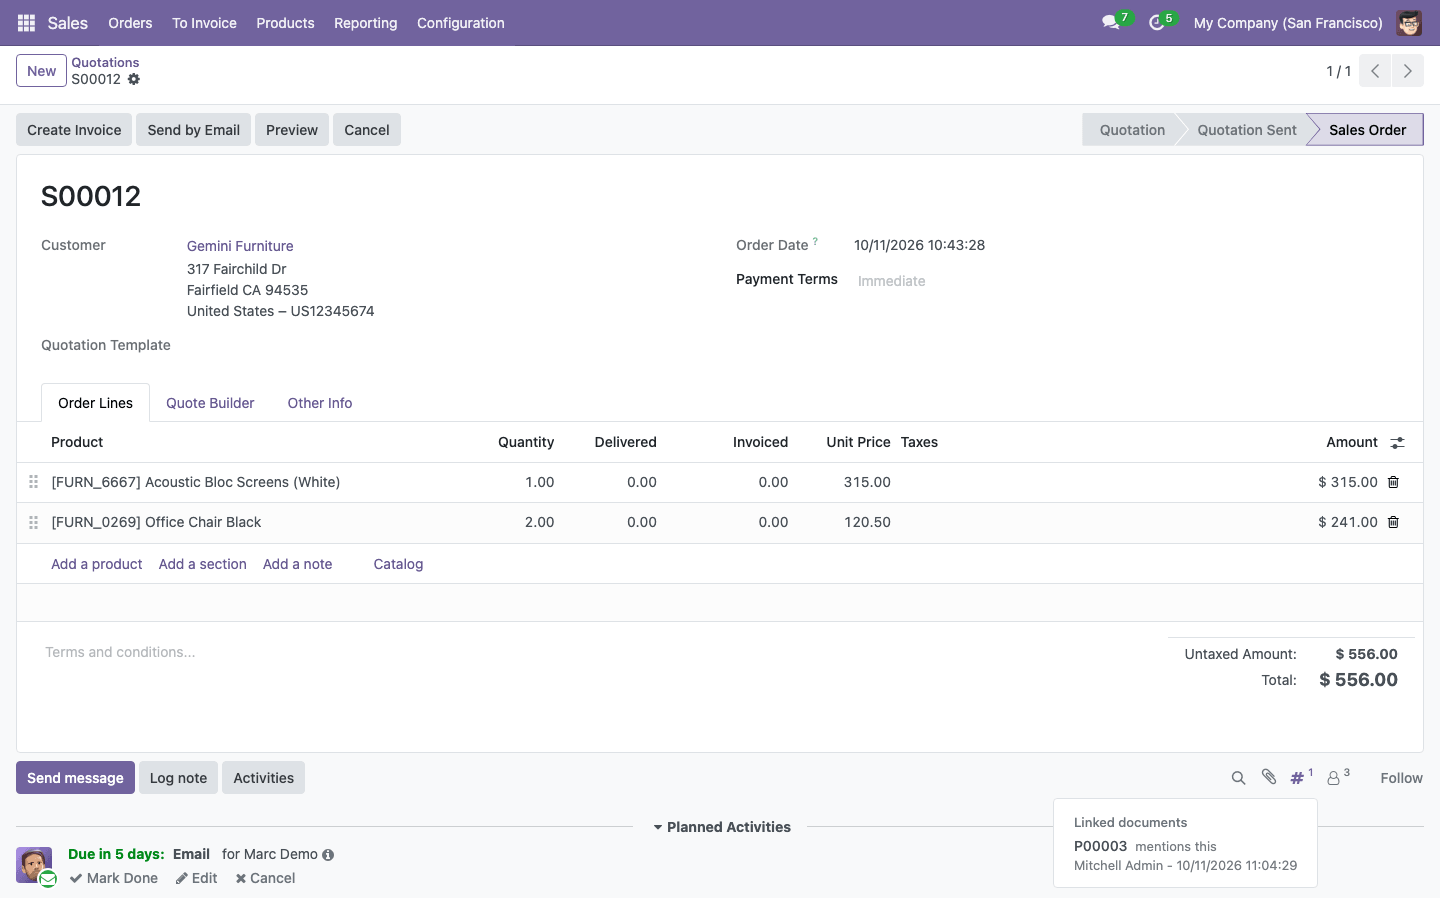Open the Configuration menu

coord(460,23)
